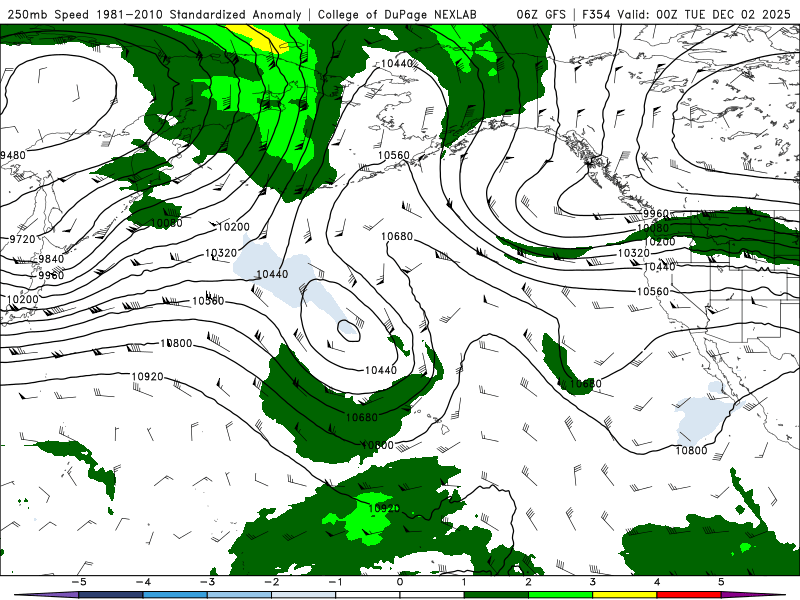This screenshot has height=600, width=800.
Task: Click the positive '3' tick on the color scale
Action: 593,582
